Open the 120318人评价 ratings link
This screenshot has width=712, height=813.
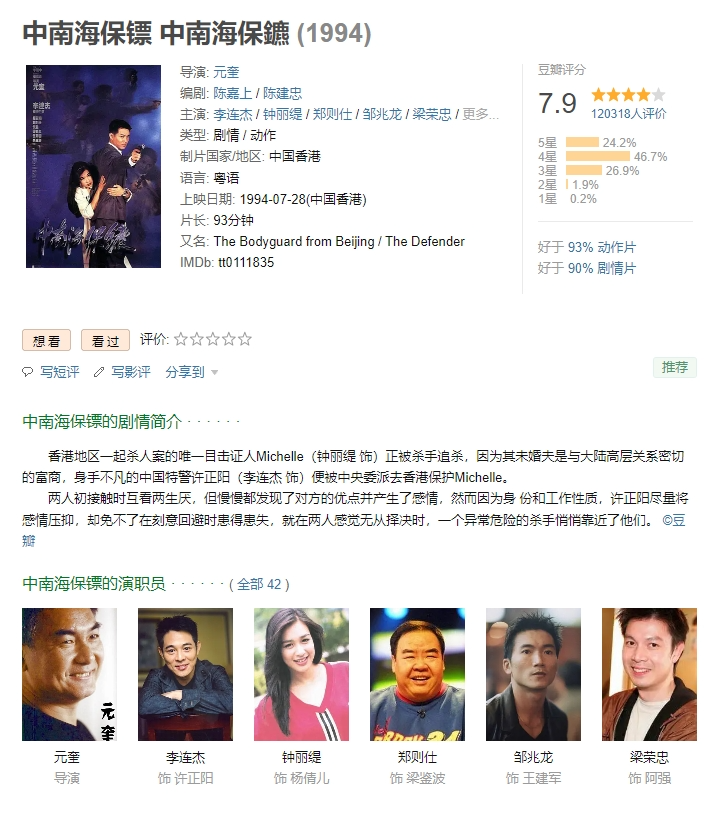pyautogui.click(x=629, y=114)
